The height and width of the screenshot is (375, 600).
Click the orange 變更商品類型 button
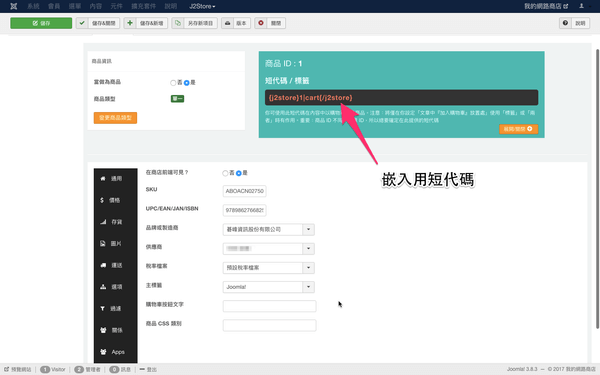(115, 117)
